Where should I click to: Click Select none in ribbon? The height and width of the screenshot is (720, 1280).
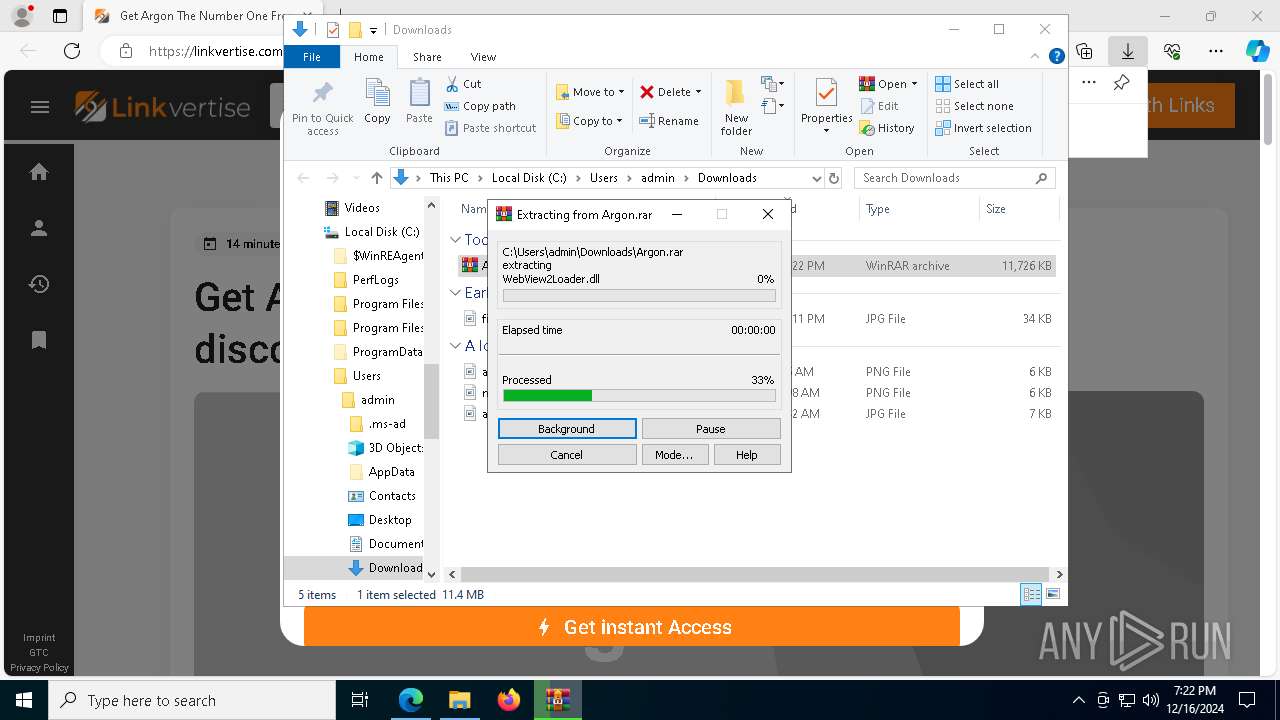click(x=974, y=106)
